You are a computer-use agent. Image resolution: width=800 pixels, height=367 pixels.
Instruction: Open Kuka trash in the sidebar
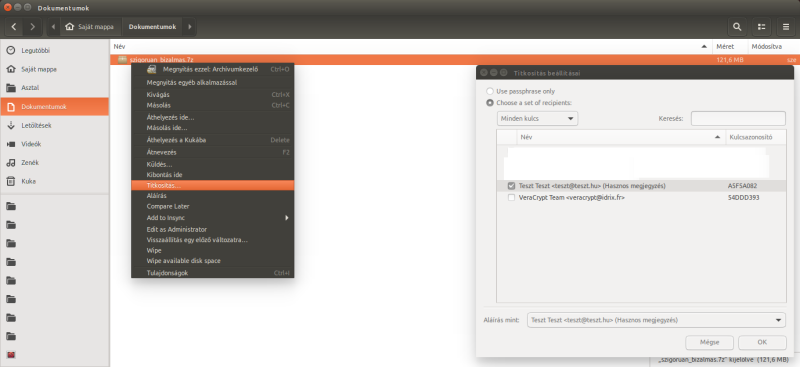click(x=55, y=181)
